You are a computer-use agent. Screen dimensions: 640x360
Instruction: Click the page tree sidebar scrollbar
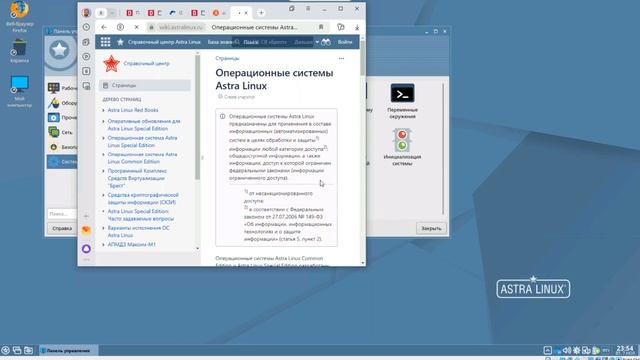(x=198, y=118)
